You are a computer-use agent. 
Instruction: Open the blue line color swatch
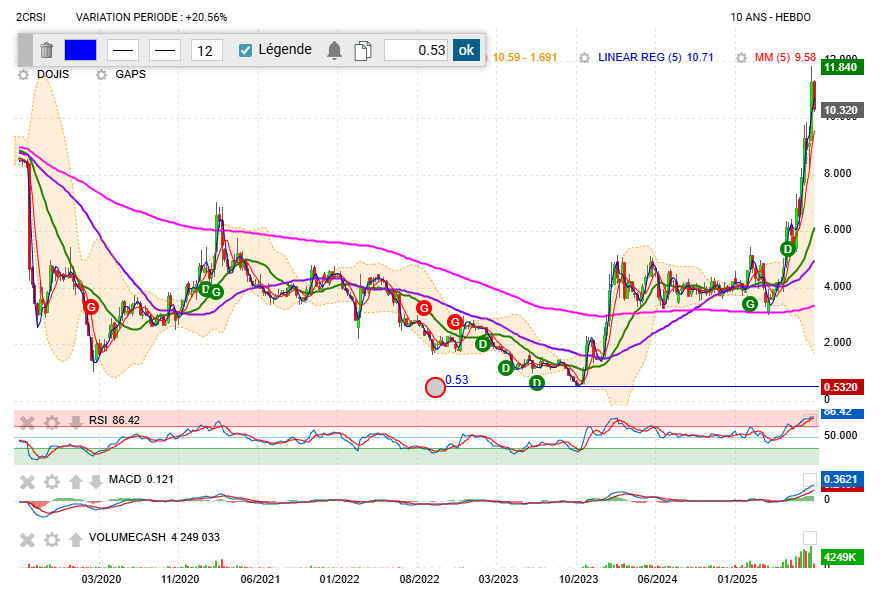pyautogui.click(x=80, y=50)
